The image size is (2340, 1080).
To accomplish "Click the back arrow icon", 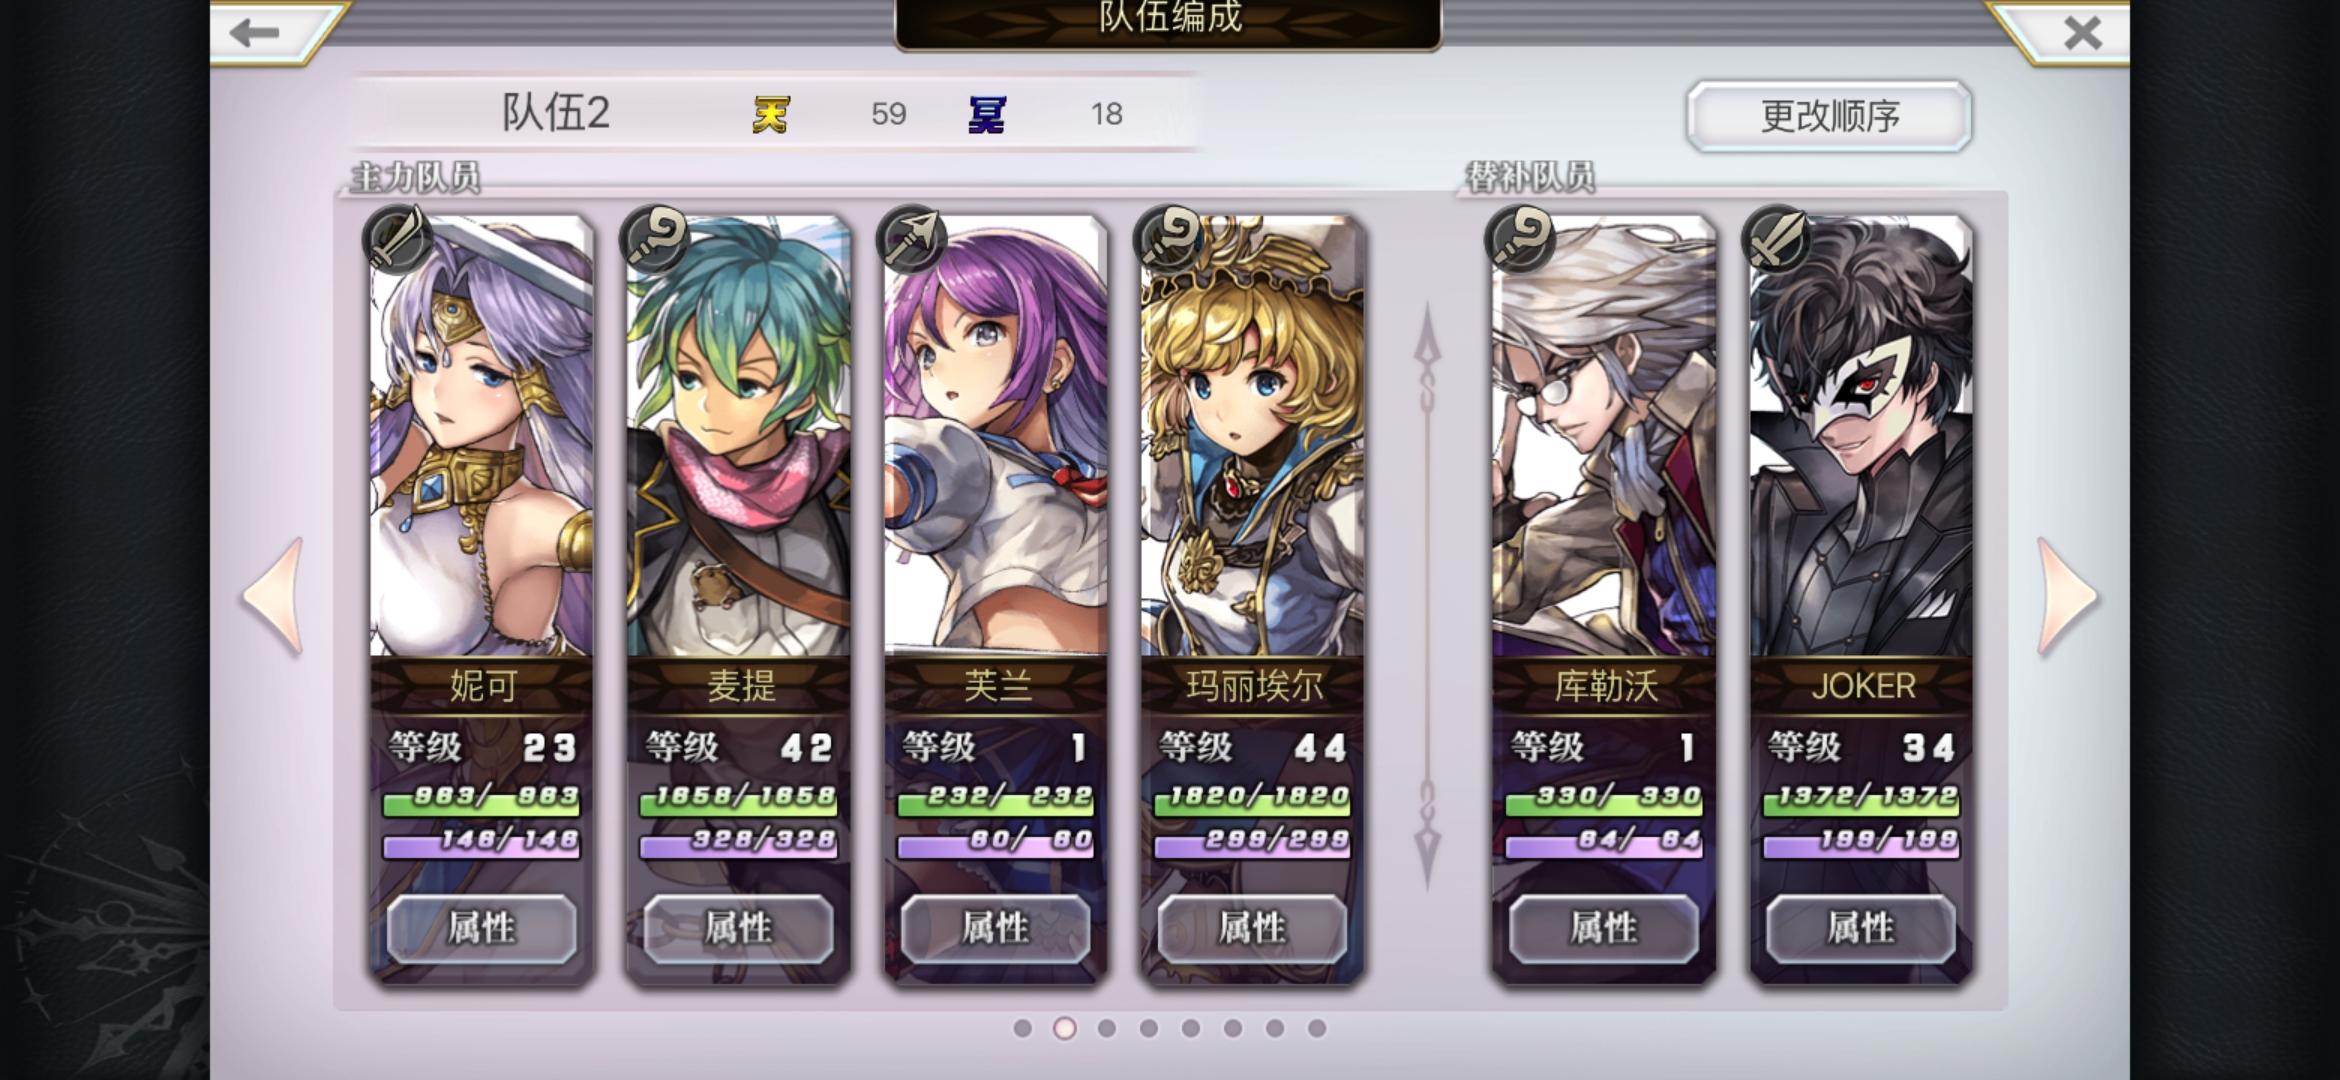I will (254, 33).
